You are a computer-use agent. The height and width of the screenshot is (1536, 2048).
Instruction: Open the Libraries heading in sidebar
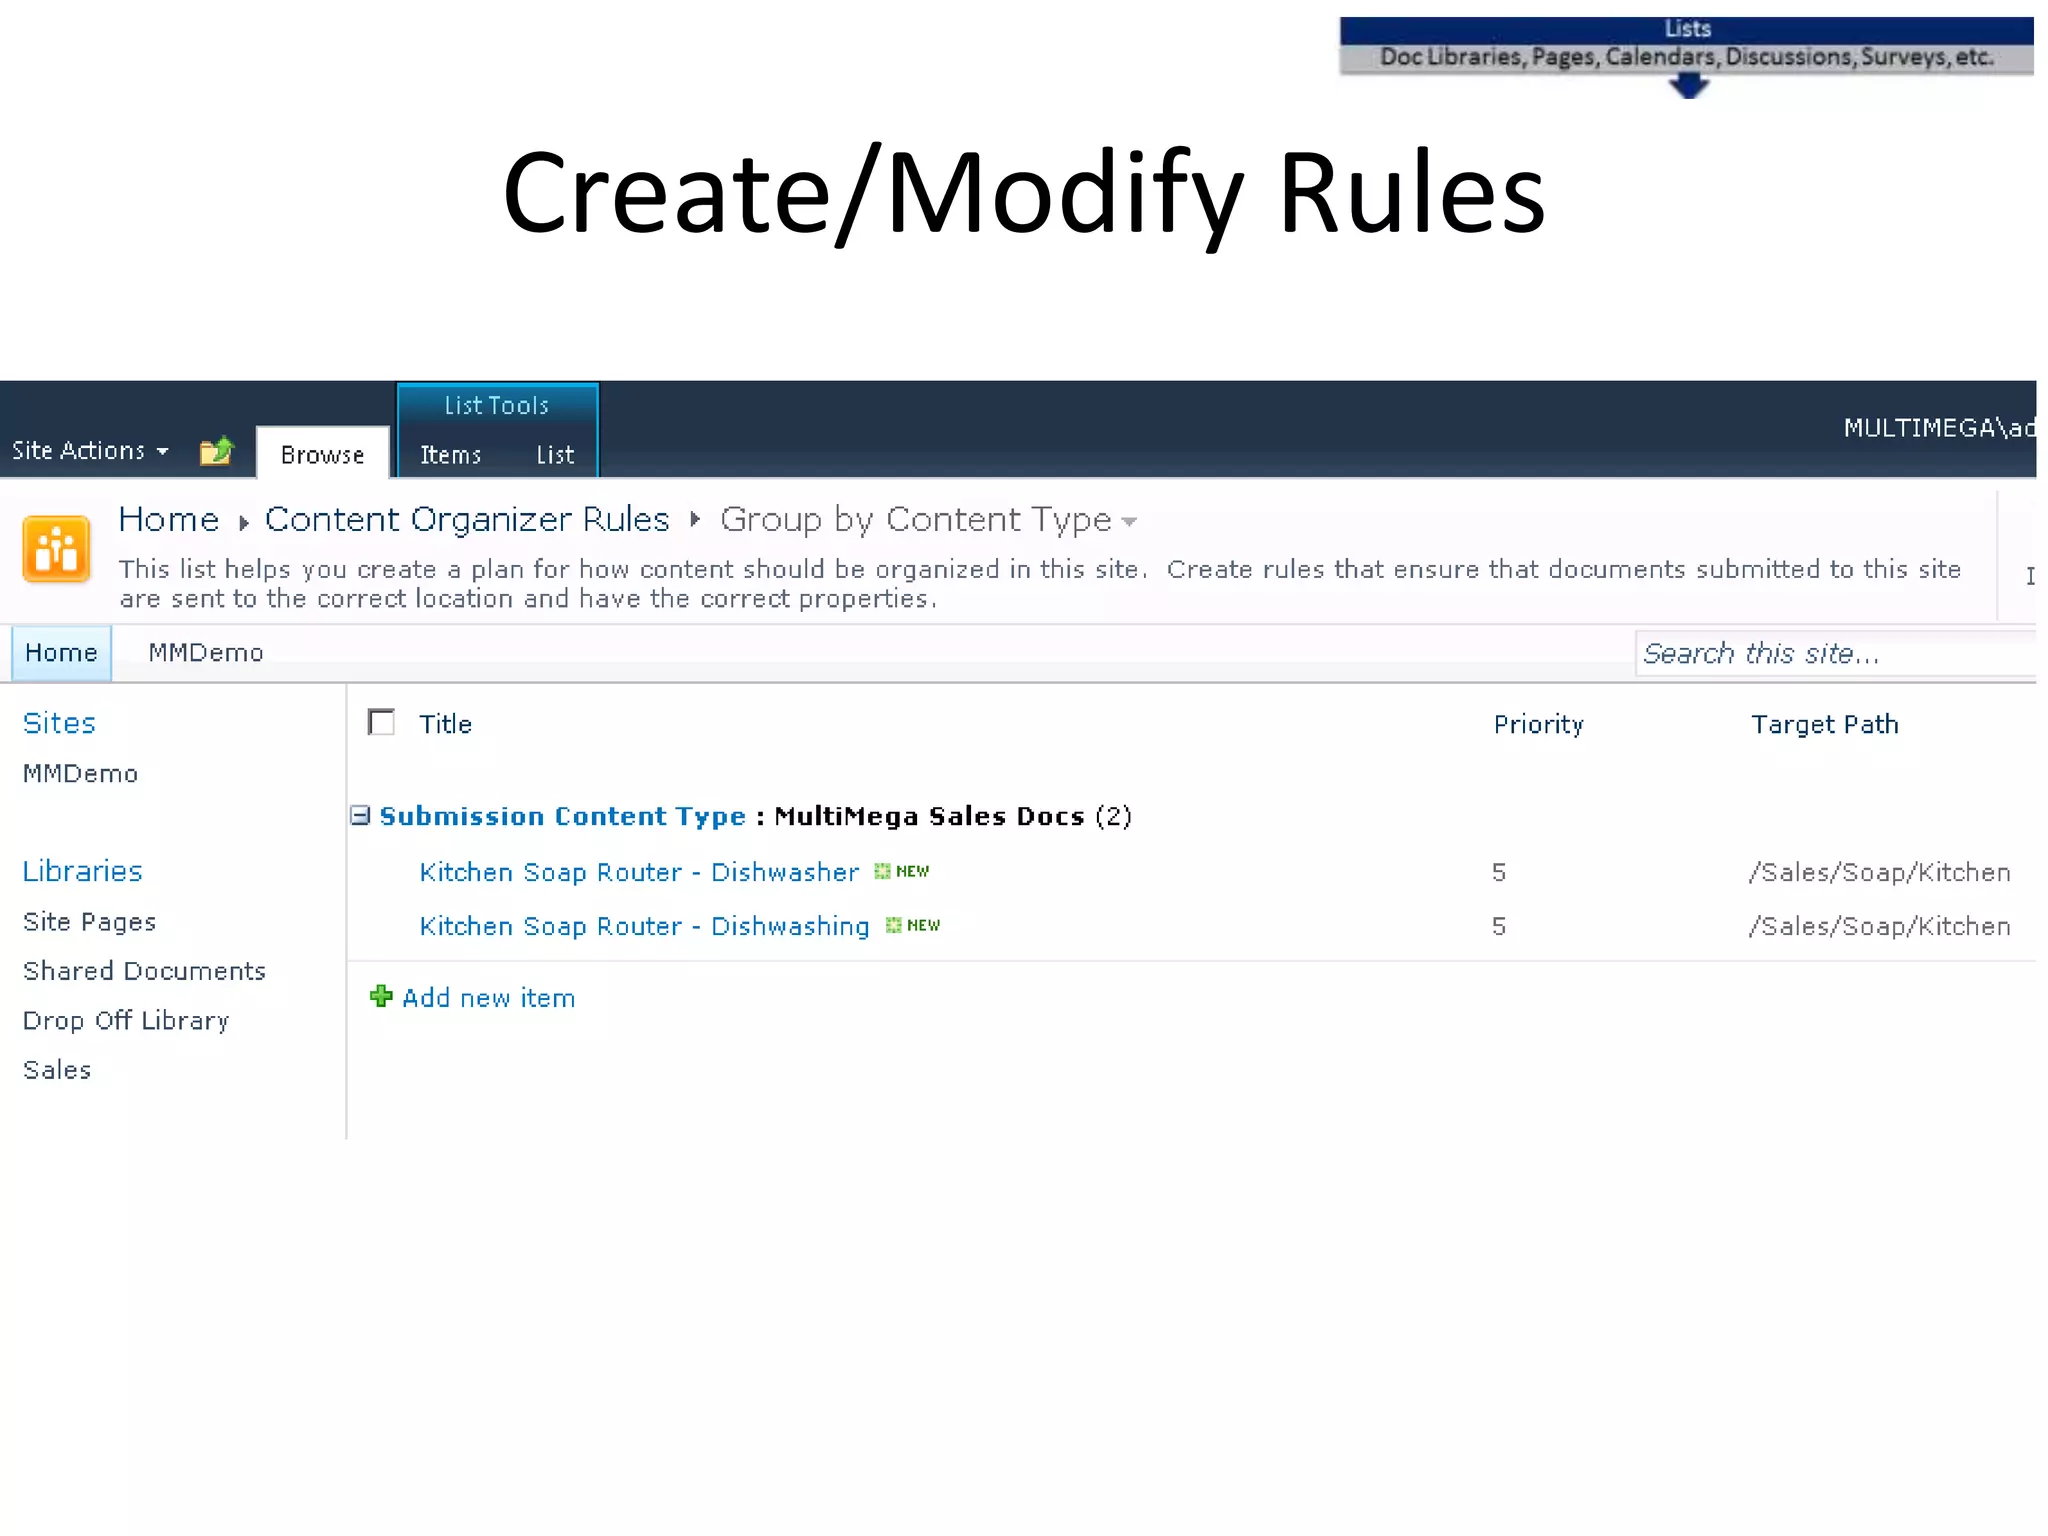pos(83,871)
